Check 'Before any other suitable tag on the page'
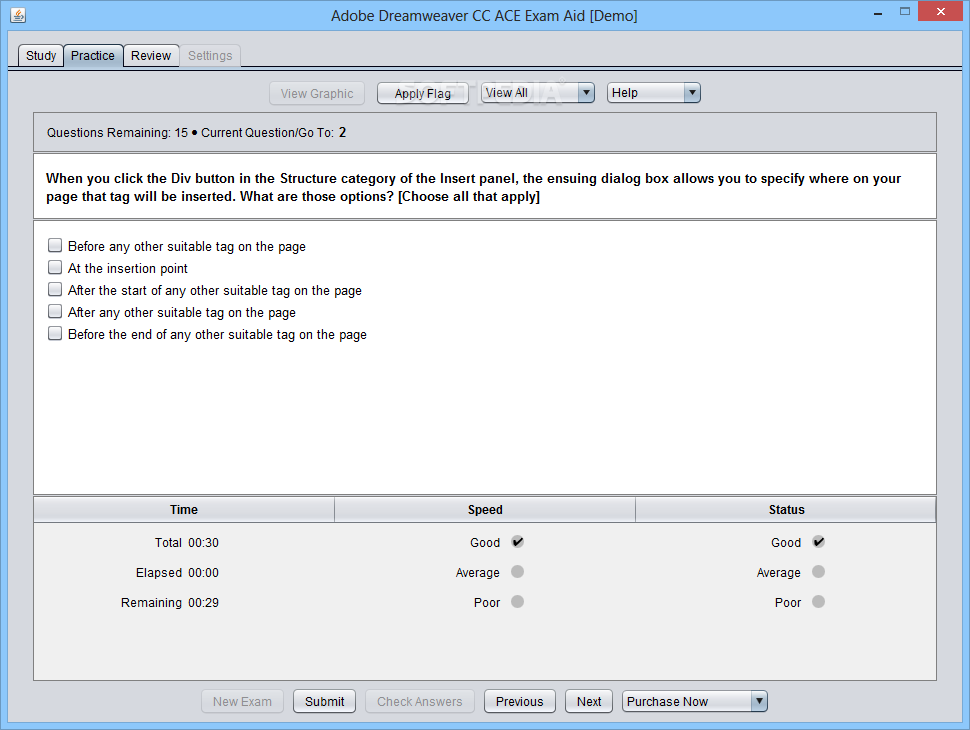The image size is (970, 730). pyautogui.click(x=55, y=246)
